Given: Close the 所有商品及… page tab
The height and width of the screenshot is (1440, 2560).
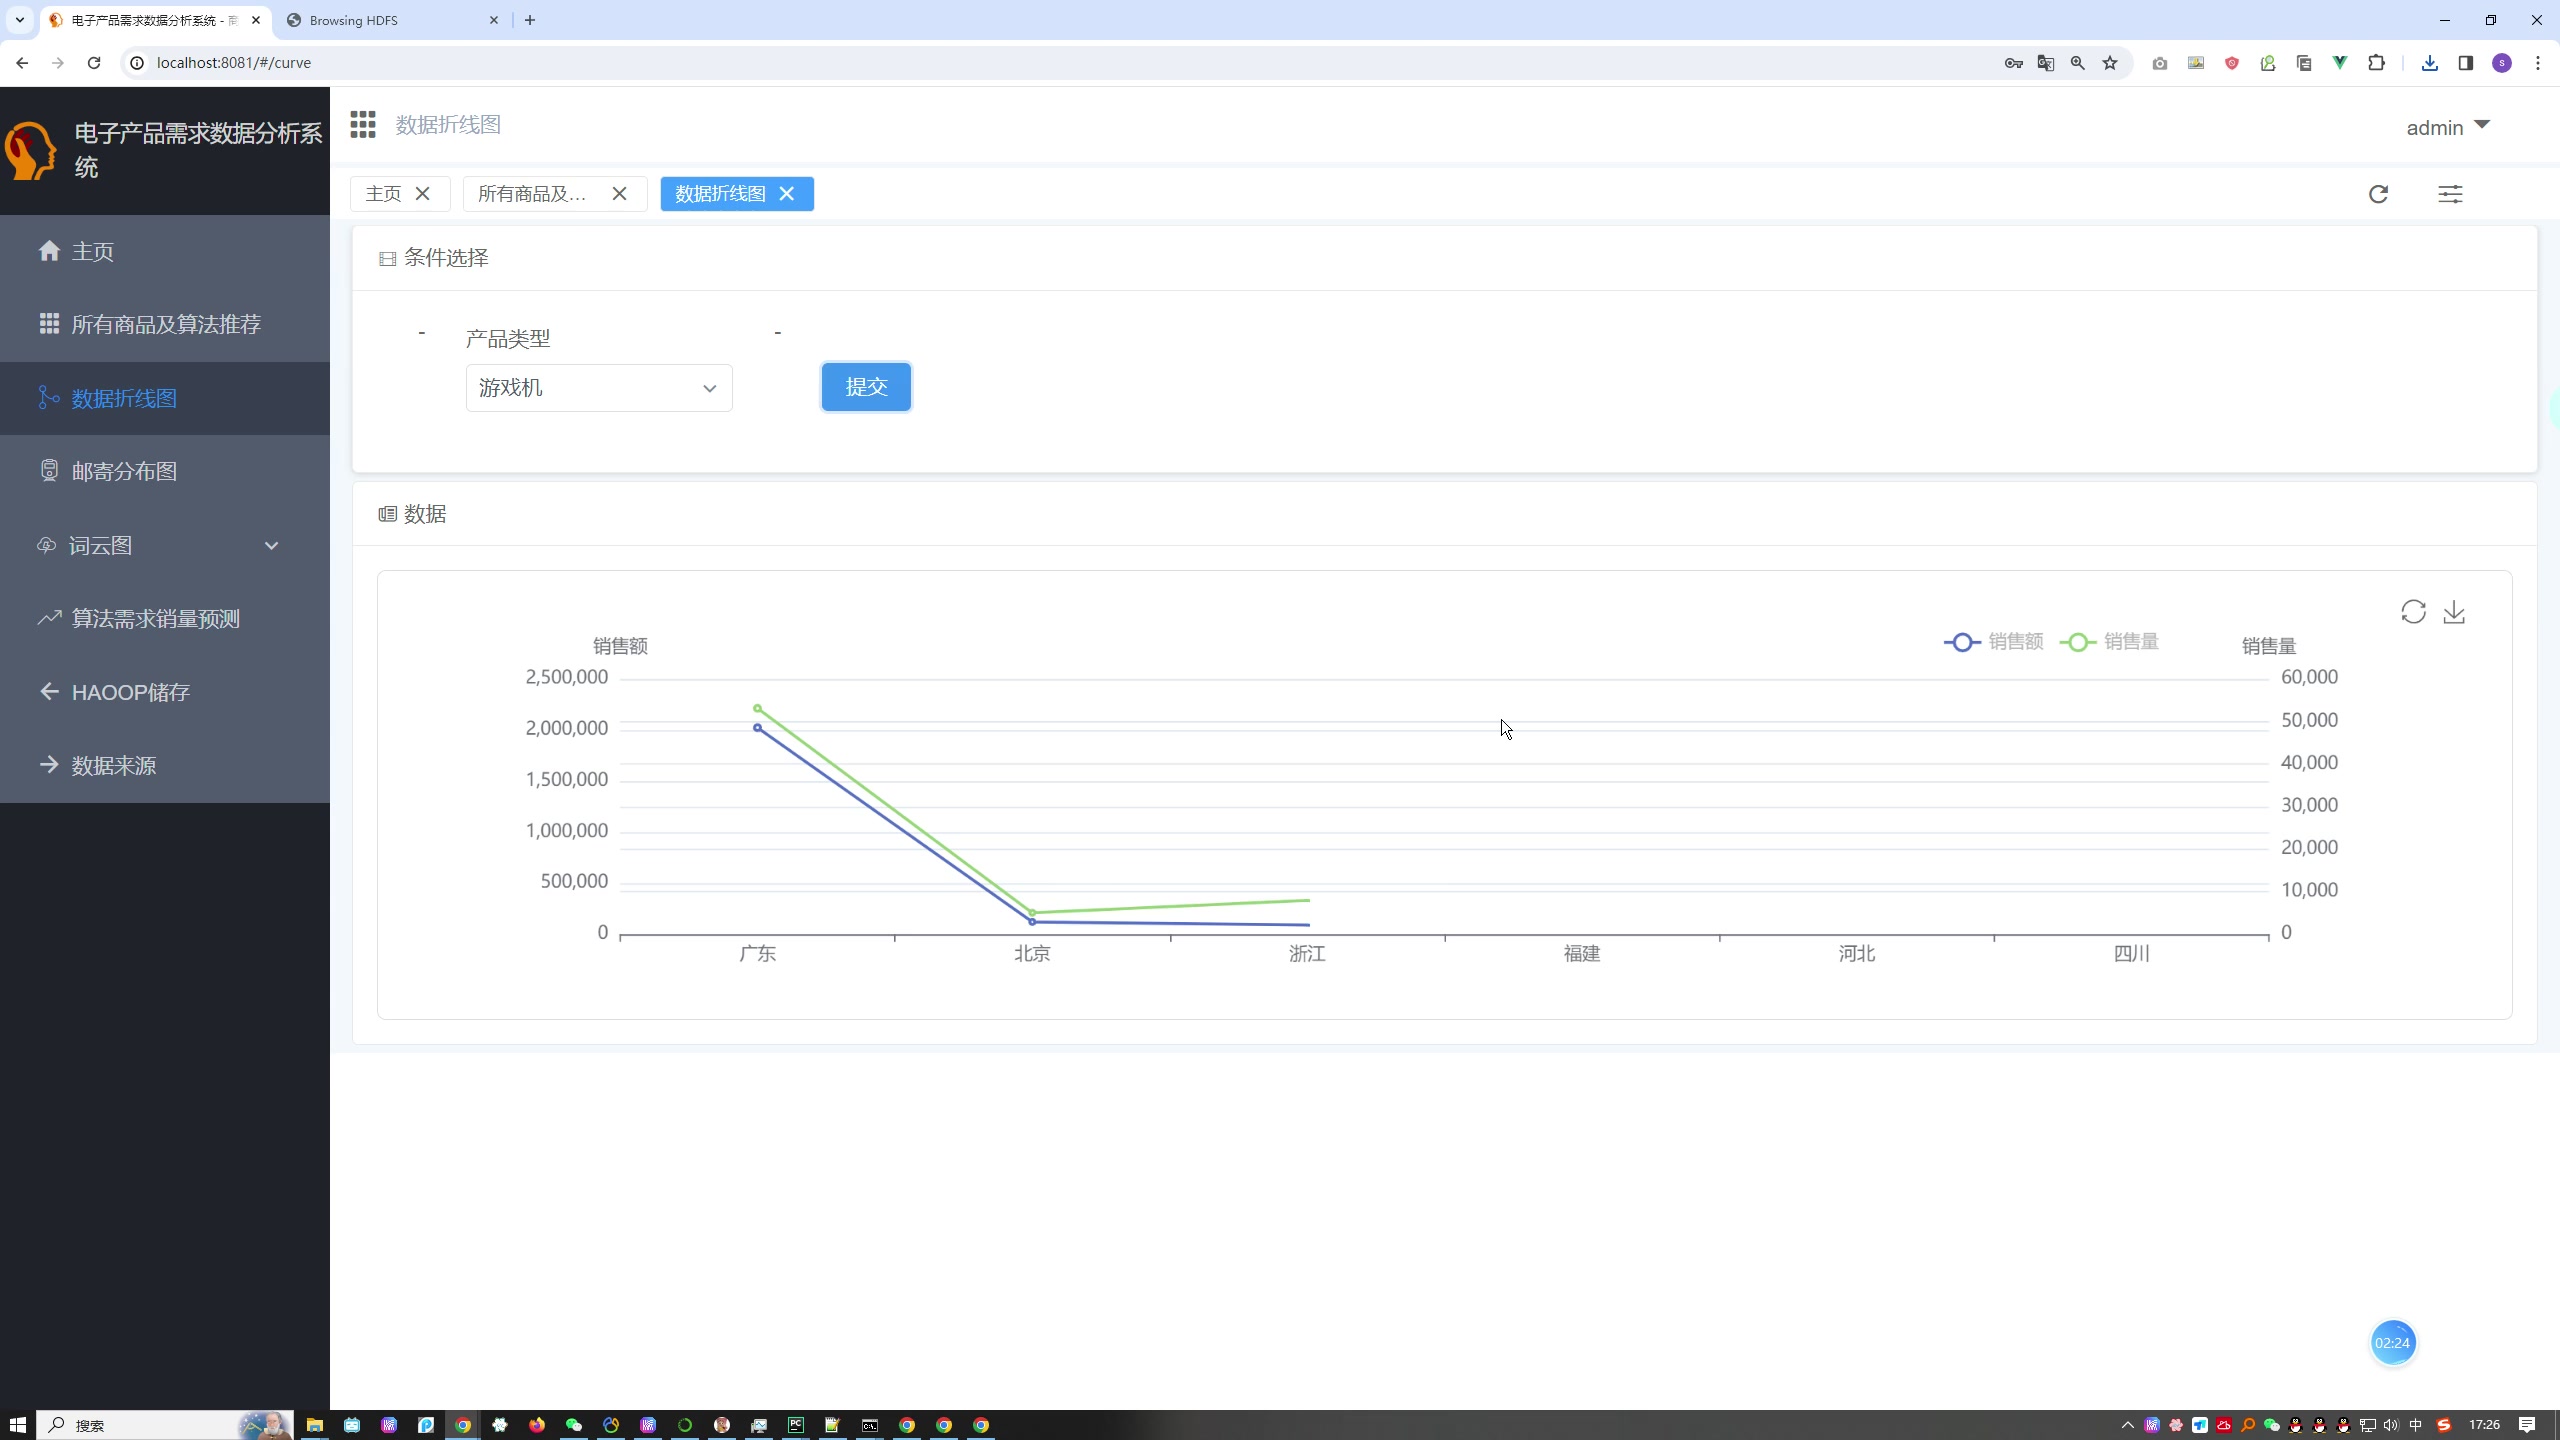Looking at the screenshot, I should [x=620, y=194].
